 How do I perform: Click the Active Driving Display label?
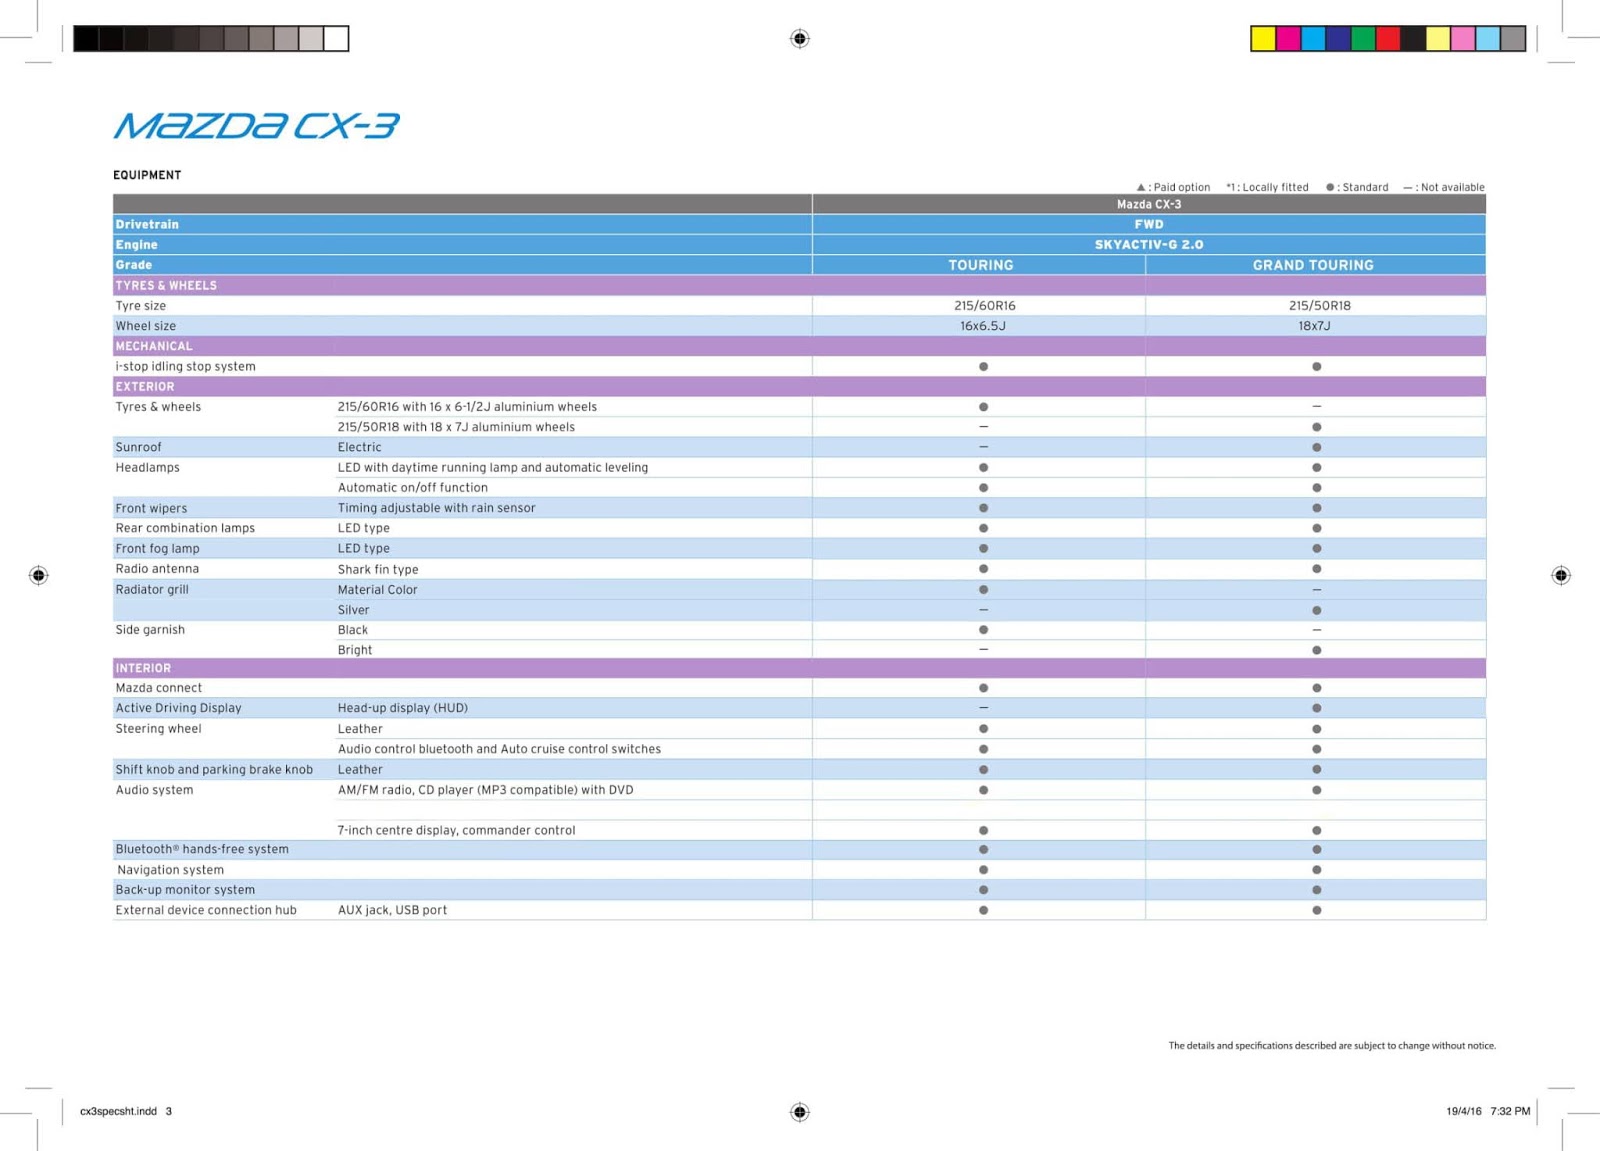[178, 708]
